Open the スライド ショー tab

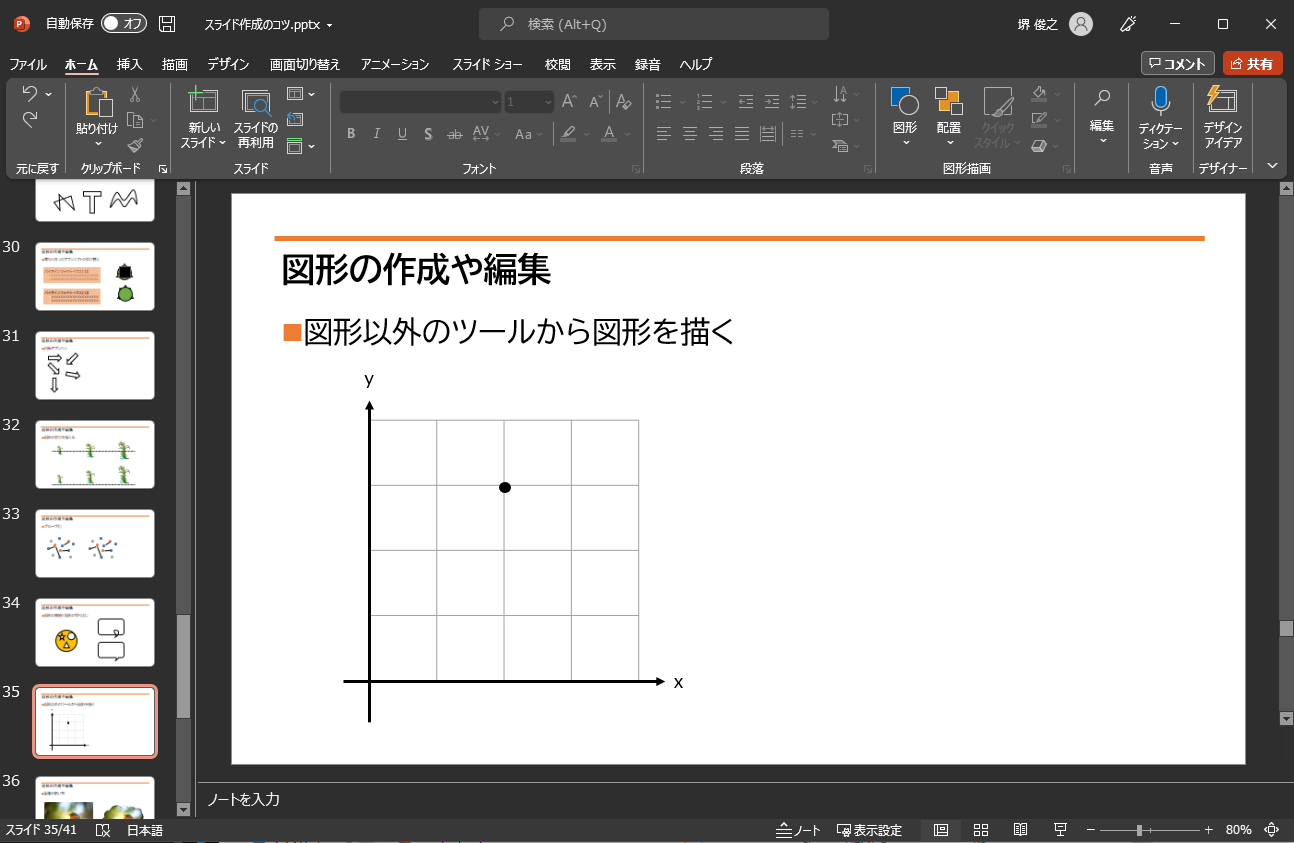pos(487,64)
